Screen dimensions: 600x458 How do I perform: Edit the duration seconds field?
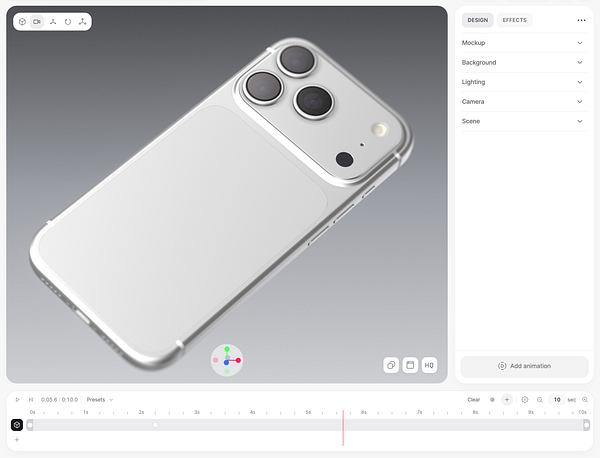(x=557, y=399)
